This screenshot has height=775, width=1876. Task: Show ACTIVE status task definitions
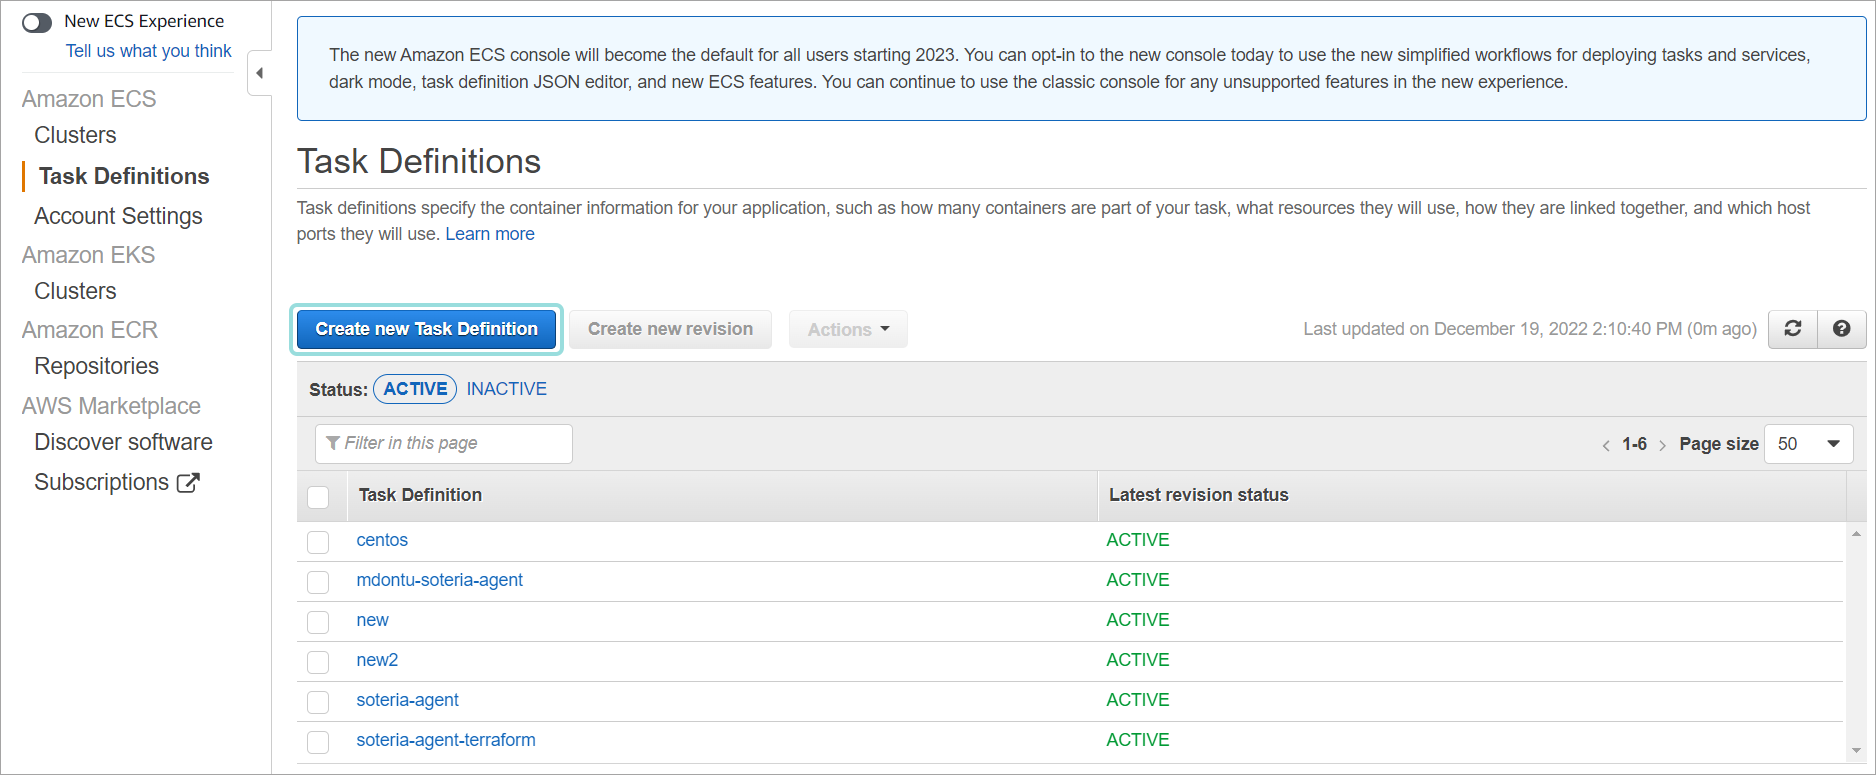pos(415,389)
